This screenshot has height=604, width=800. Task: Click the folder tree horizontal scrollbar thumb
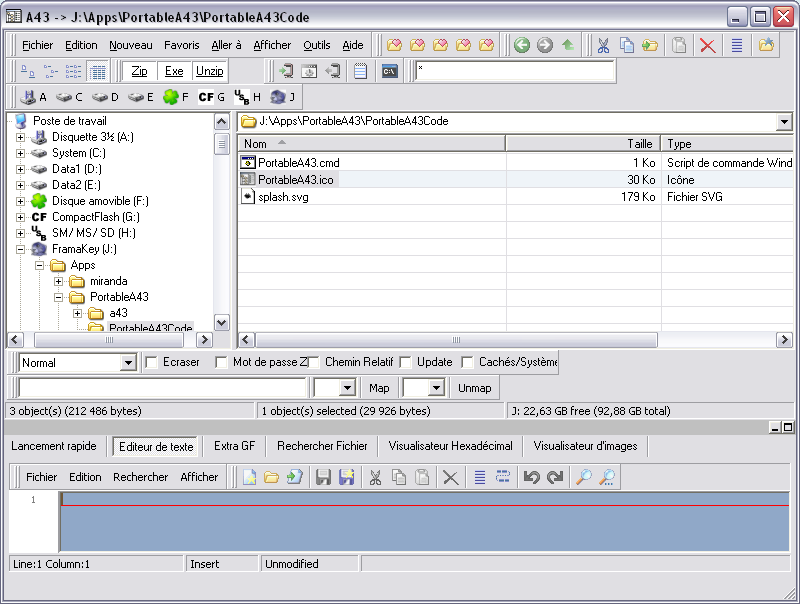(x=109, y=340)
